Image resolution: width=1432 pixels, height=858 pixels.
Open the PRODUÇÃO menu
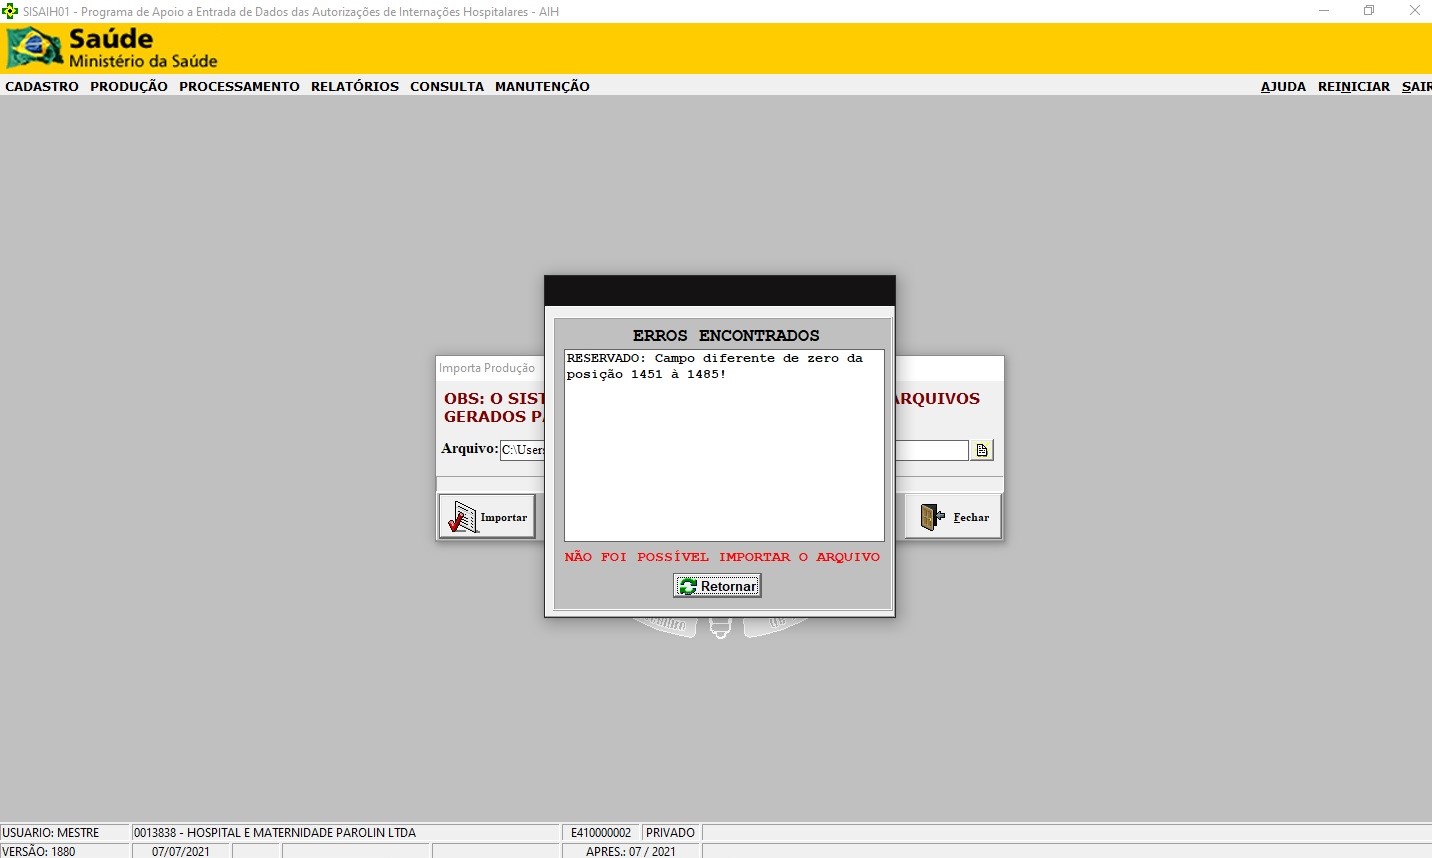(129, 87)
